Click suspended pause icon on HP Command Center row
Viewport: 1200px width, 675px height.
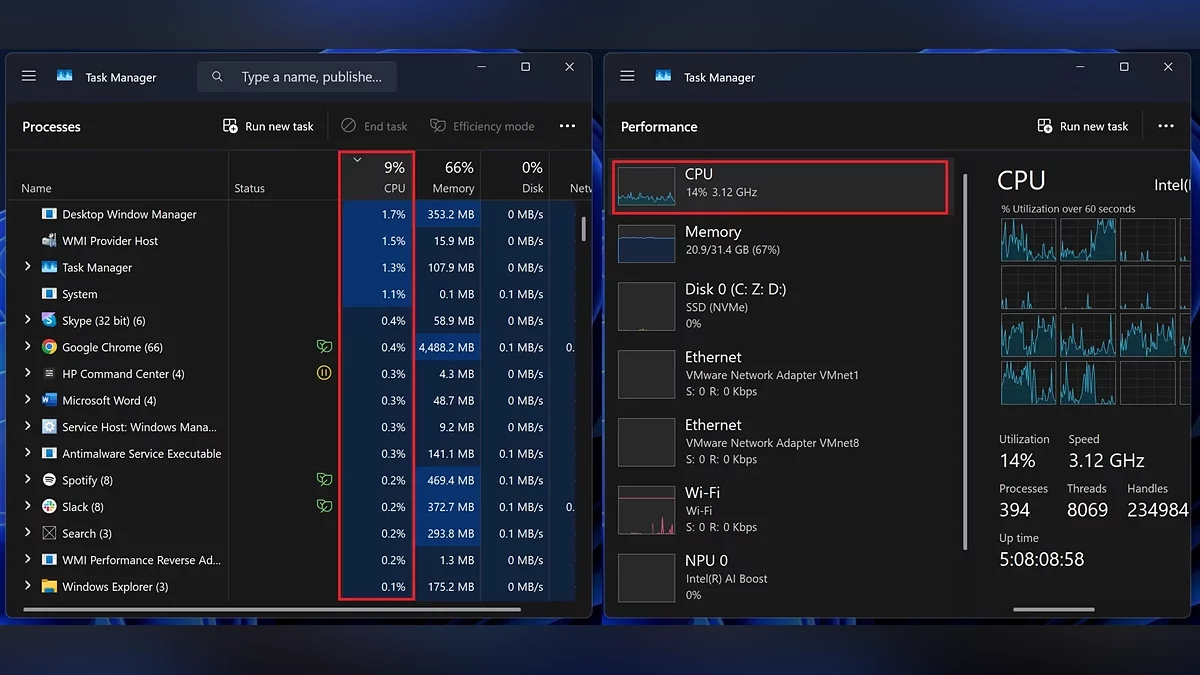(x=324, y=373)
